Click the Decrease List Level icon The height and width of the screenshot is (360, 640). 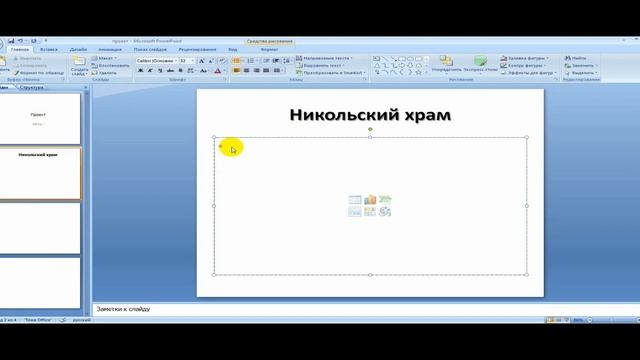(x=266, y=61)
